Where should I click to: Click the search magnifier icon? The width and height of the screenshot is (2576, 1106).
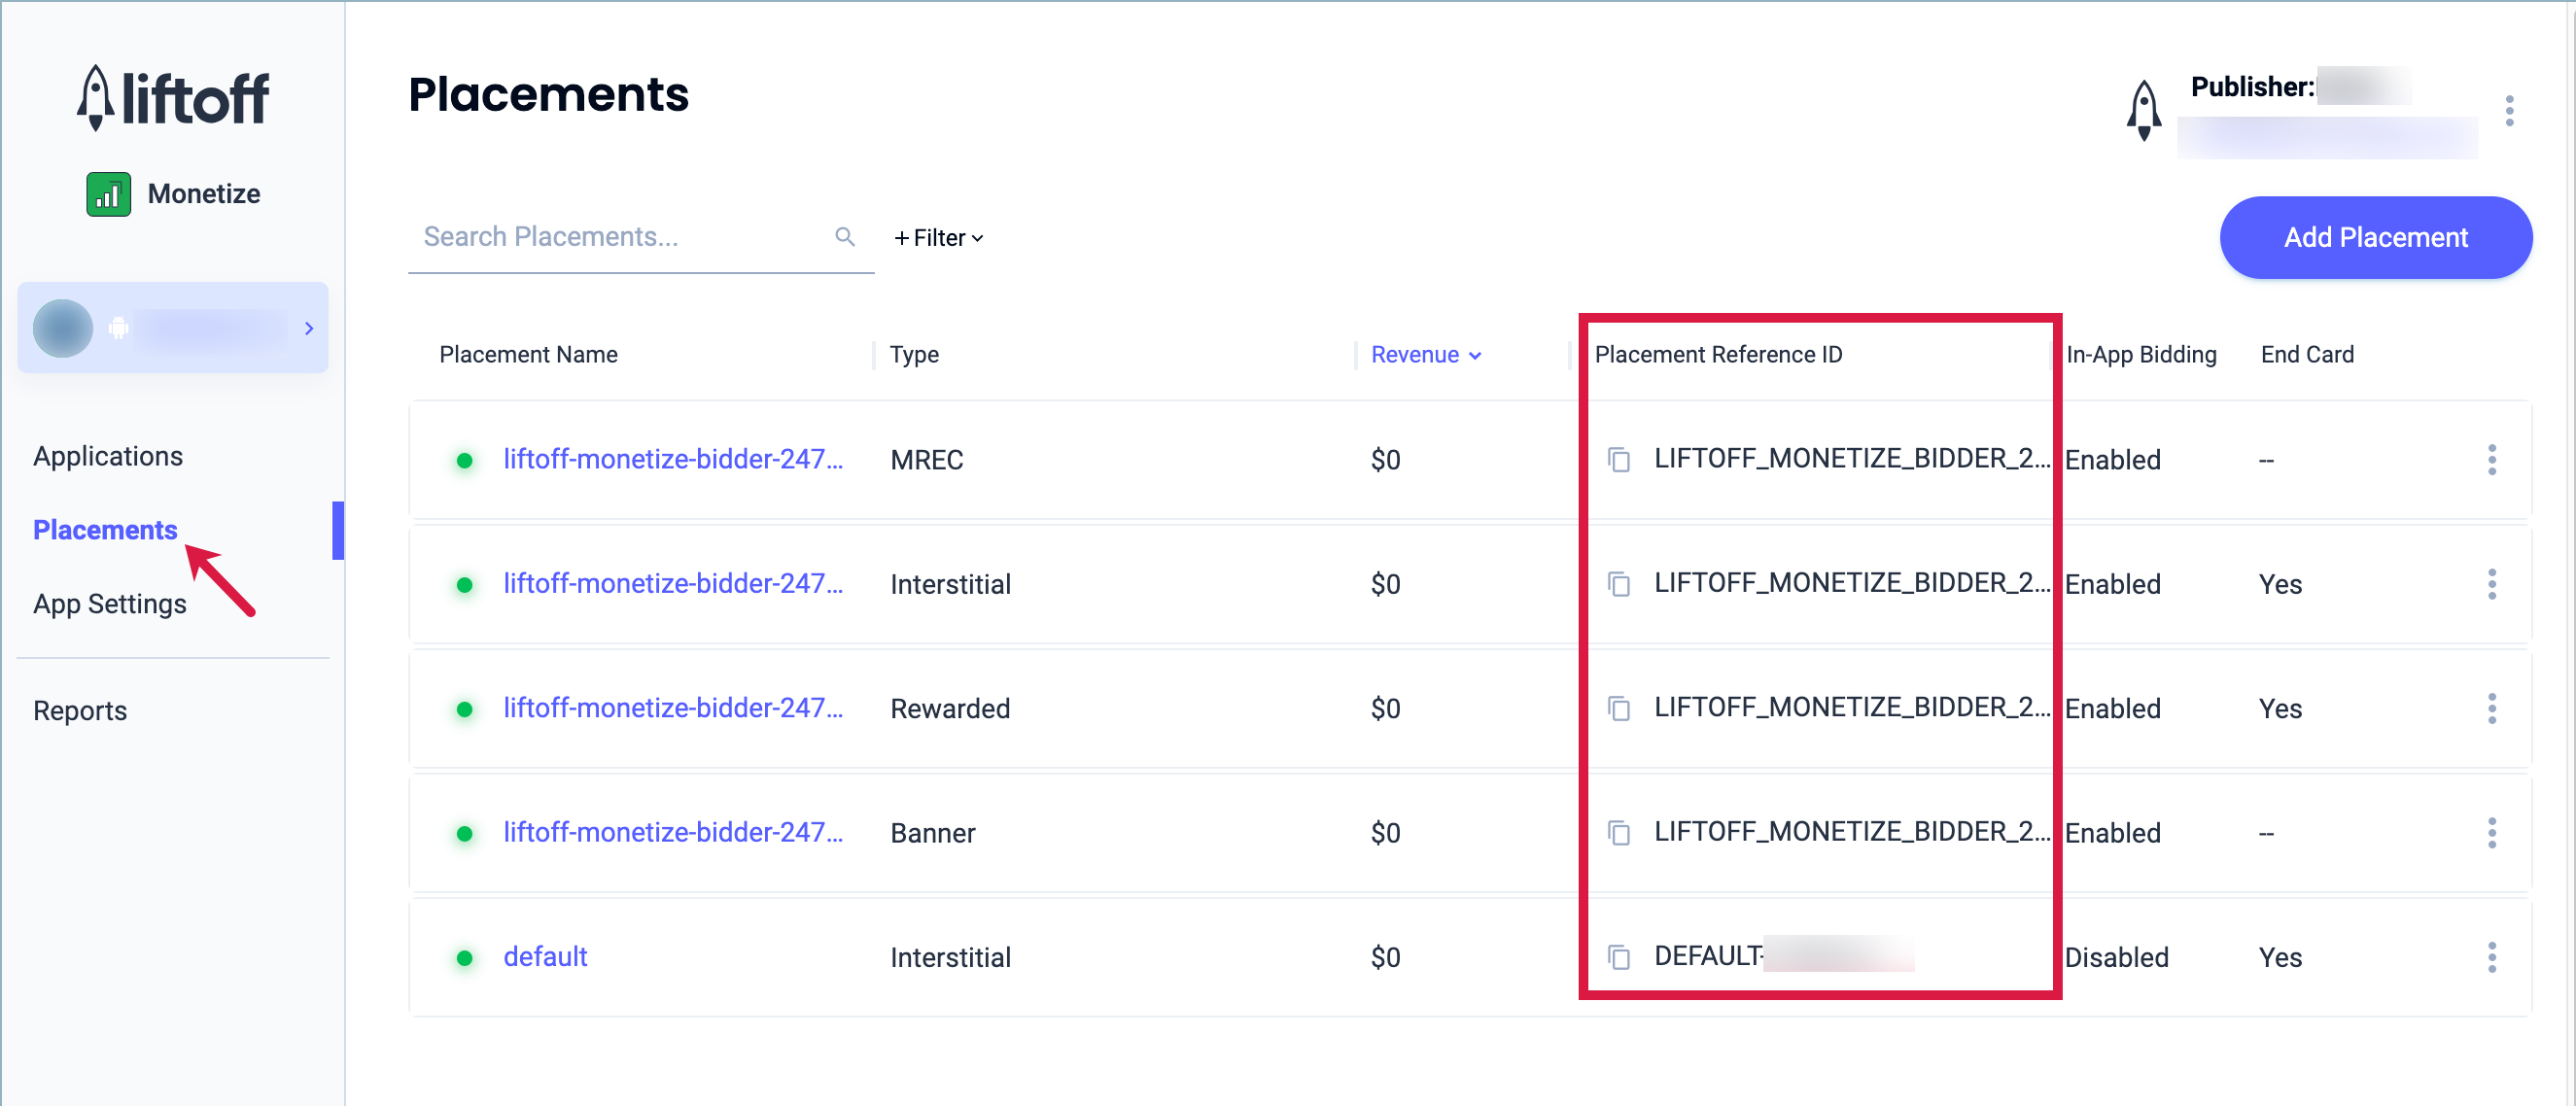click(x=845, y=237)
